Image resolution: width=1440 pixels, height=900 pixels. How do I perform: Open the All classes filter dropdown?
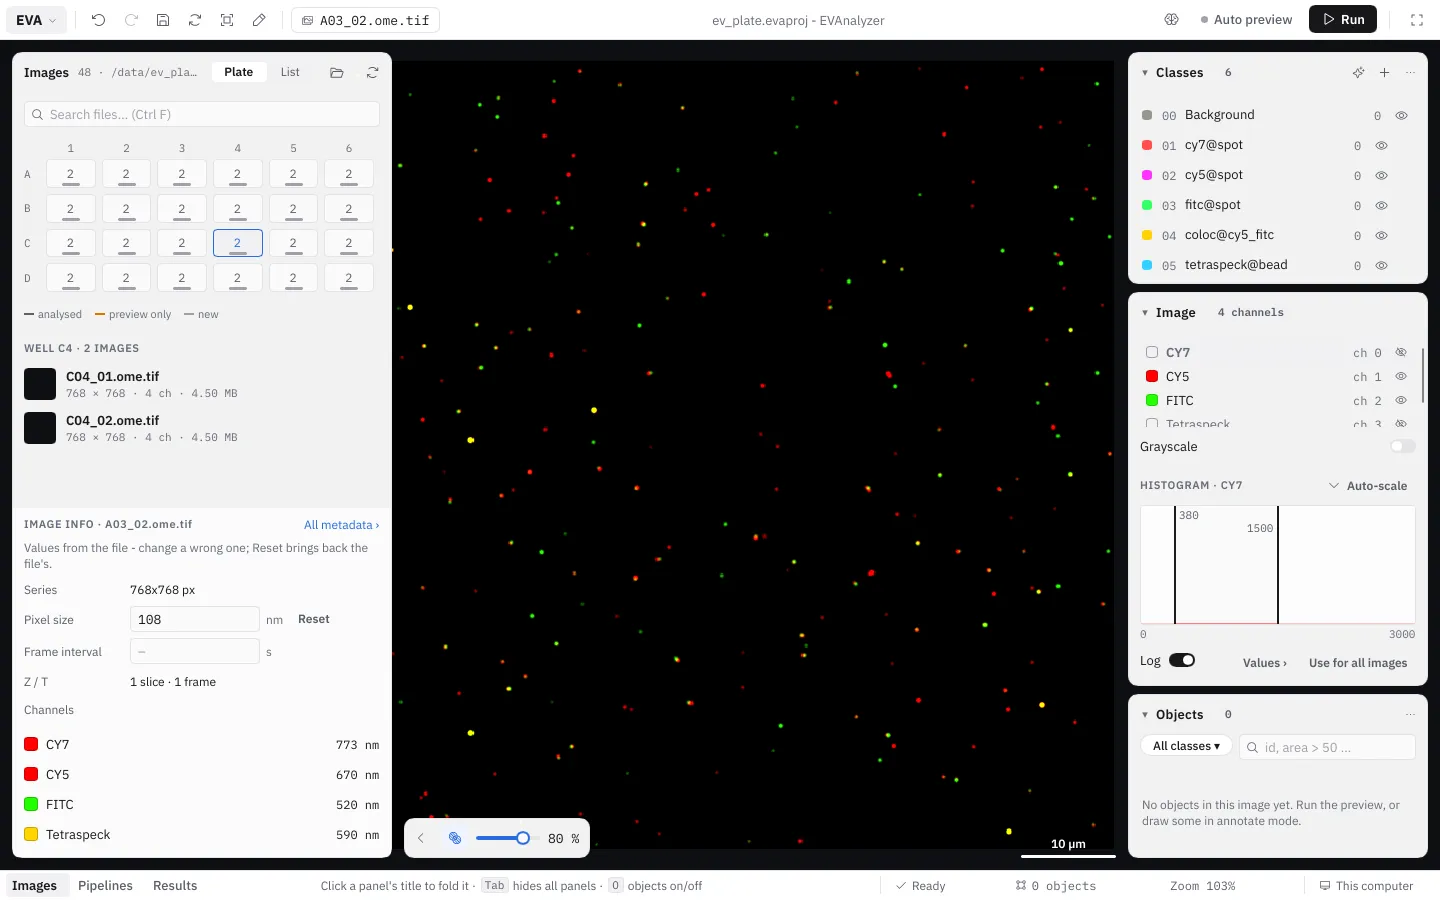[1186, 747]
